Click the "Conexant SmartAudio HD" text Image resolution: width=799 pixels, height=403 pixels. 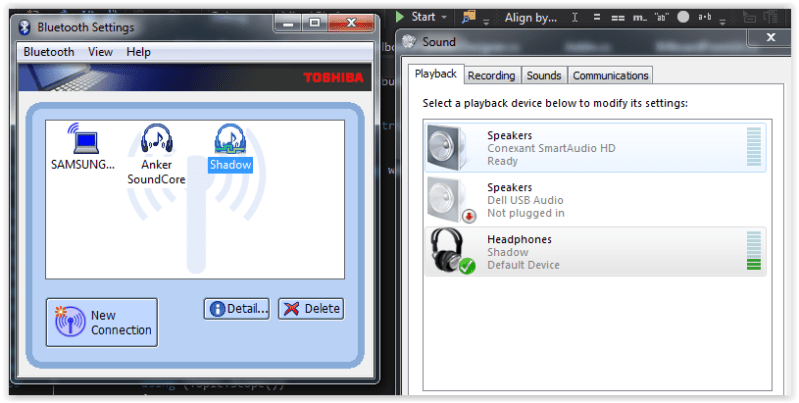pos(551,148)
